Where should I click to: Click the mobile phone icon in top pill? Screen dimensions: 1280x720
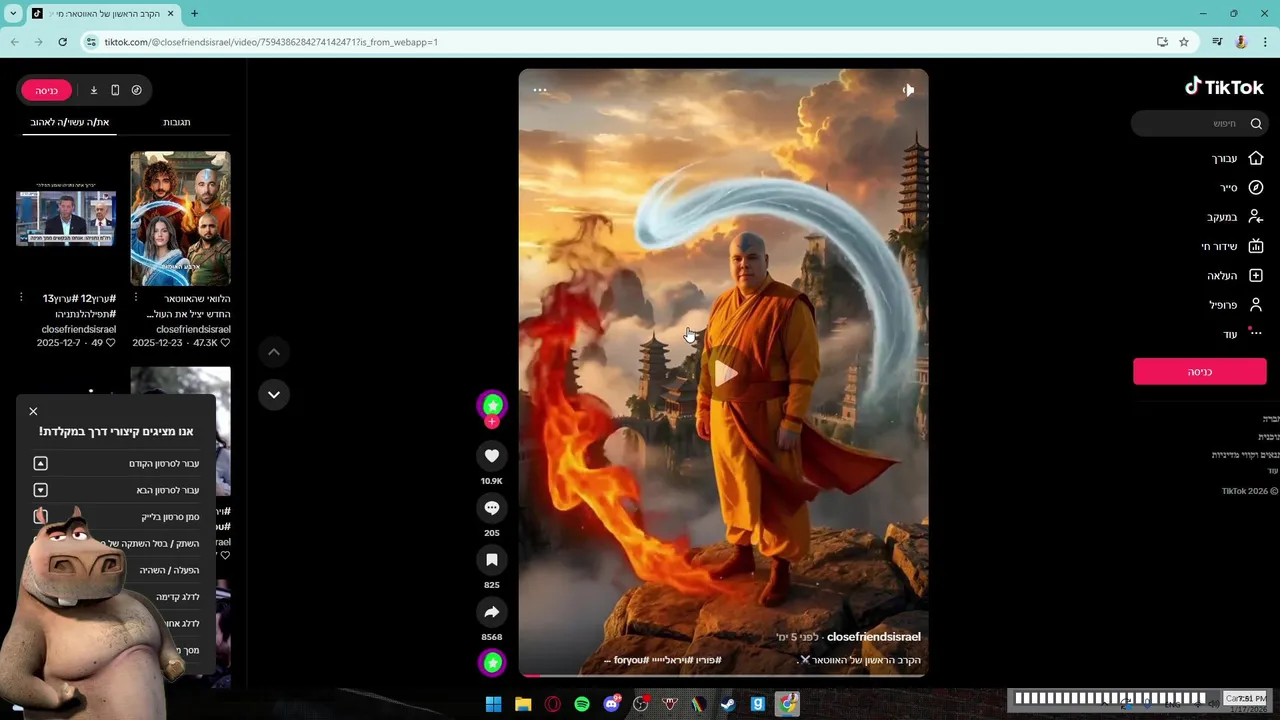(x=115, y=90)
